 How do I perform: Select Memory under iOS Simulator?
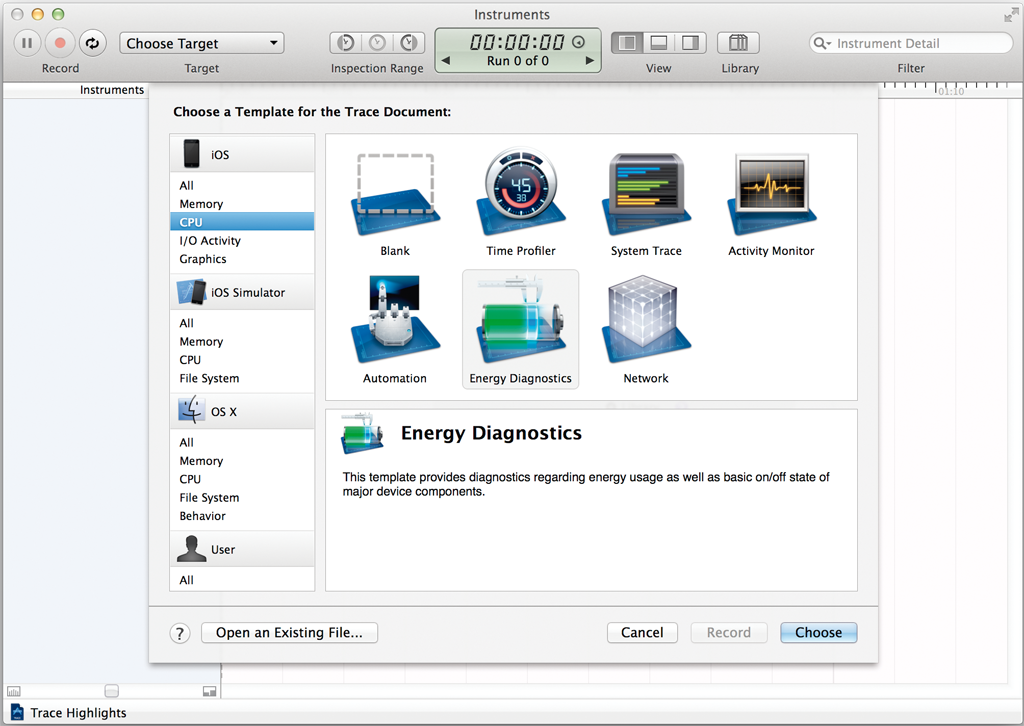[x=242, y=341]
